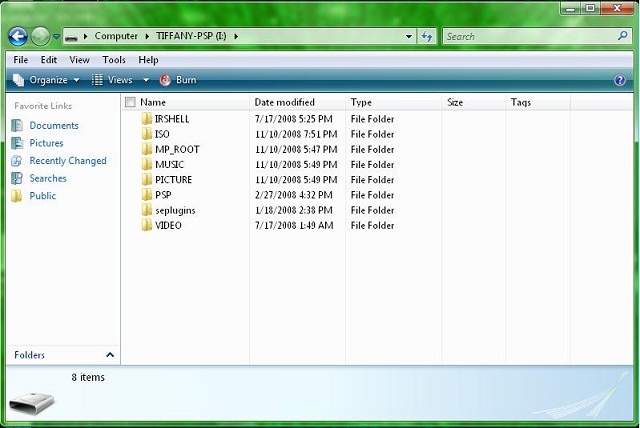Select the seplugins folder icon

click(x=146, y=210)
